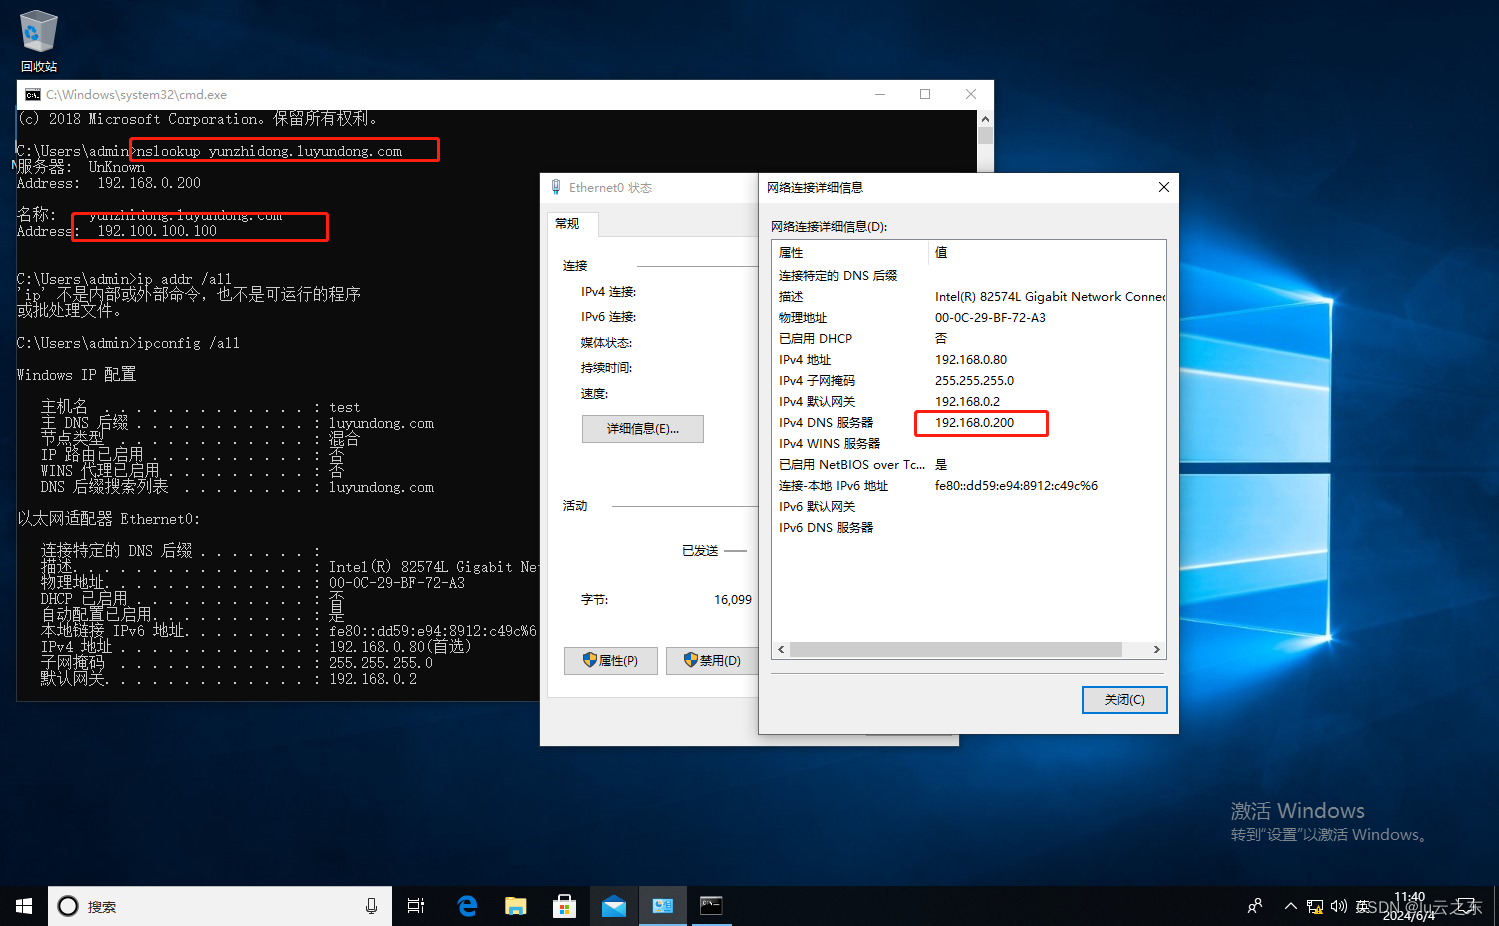This screenshot has width=1499, height=926.
Task: Open the Recycle Bin on desktop
Action: click(38, 40)
